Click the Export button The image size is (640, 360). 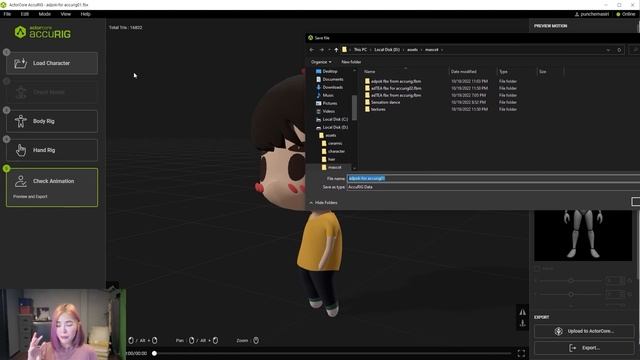(584, 348)
